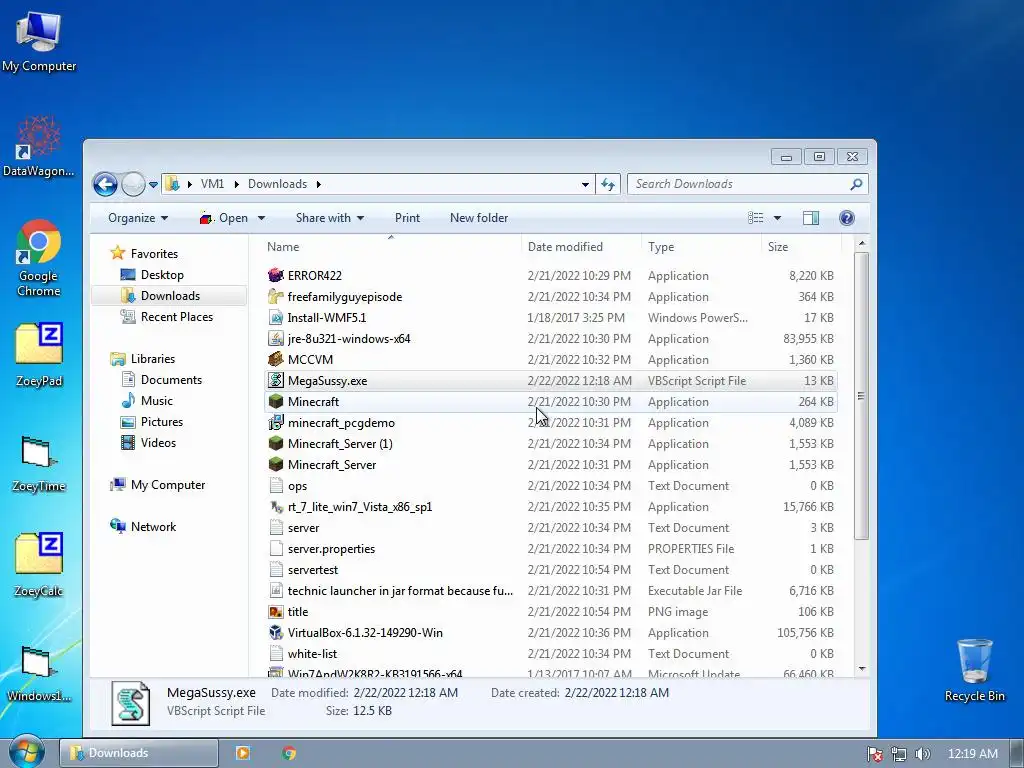Click the VM1 breadcrumb segment
This screenshot has width=1024, height=768.
(x=212, y=184)
